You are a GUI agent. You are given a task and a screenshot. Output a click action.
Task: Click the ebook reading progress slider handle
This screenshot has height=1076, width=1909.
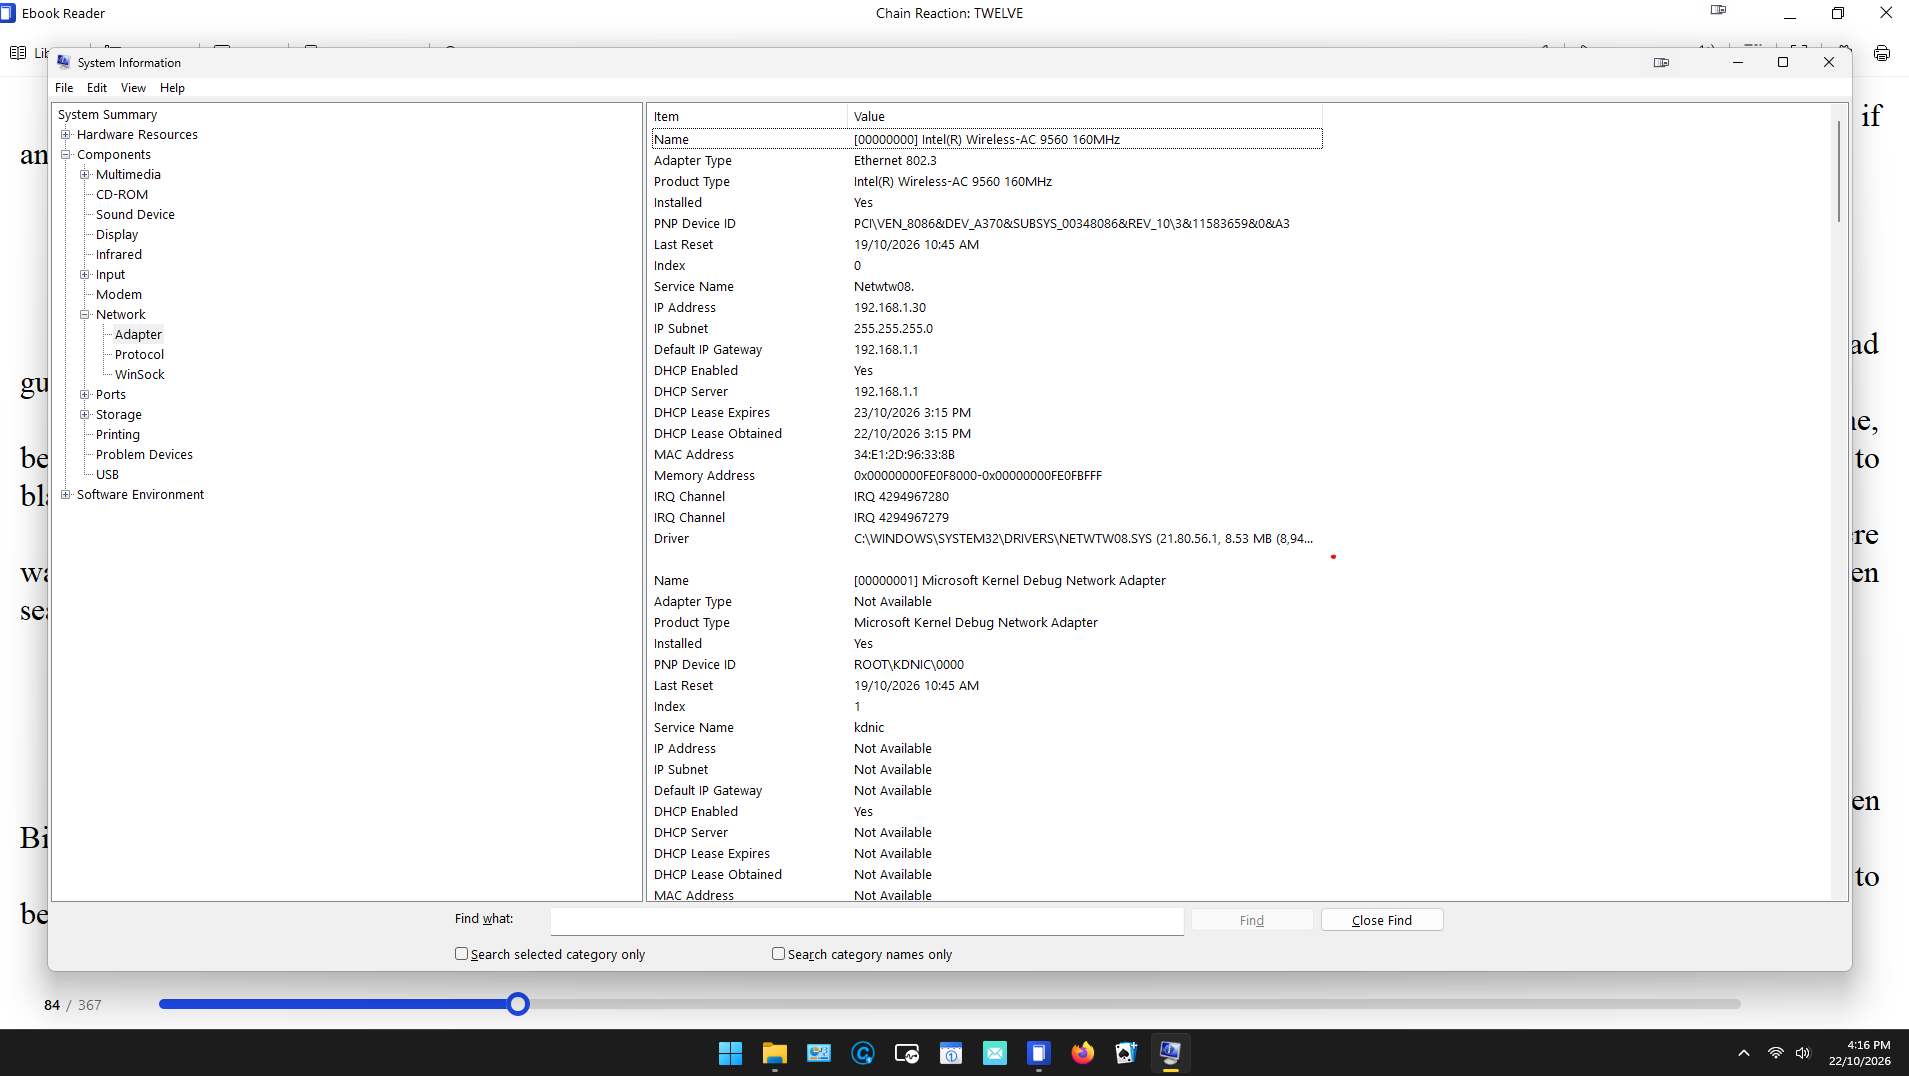click(x=518, y=1004)
